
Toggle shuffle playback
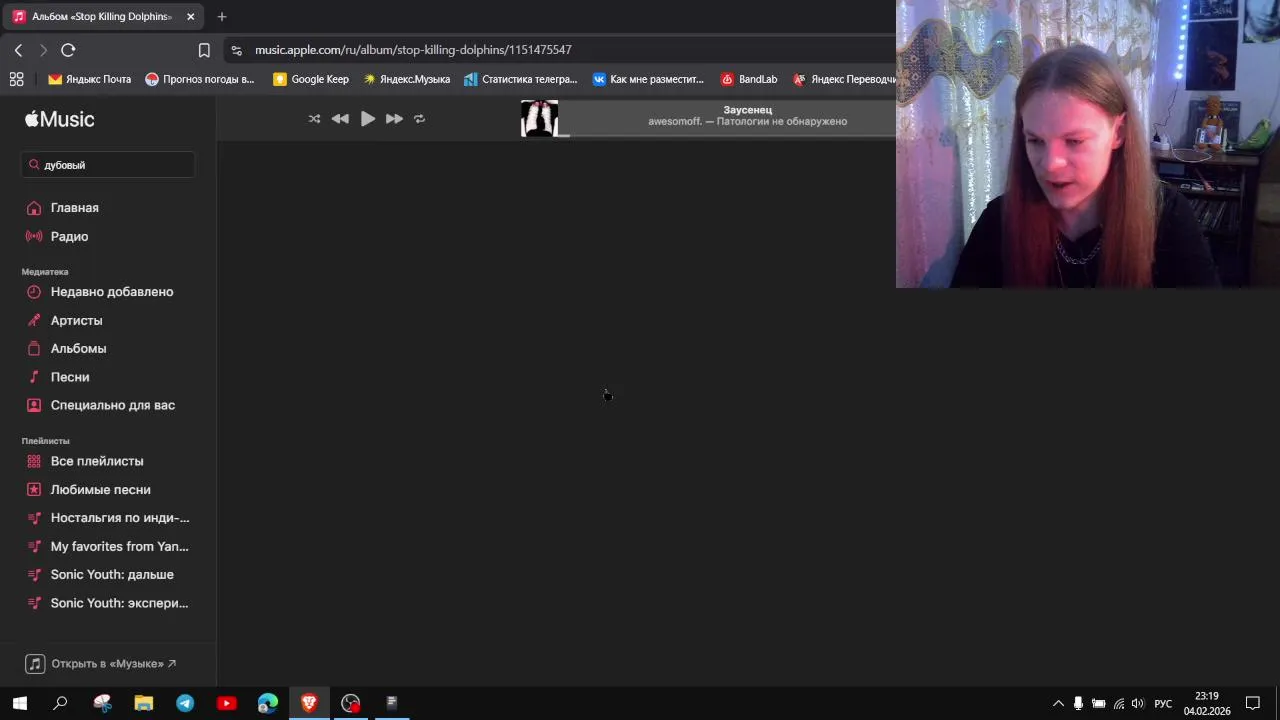314,119
